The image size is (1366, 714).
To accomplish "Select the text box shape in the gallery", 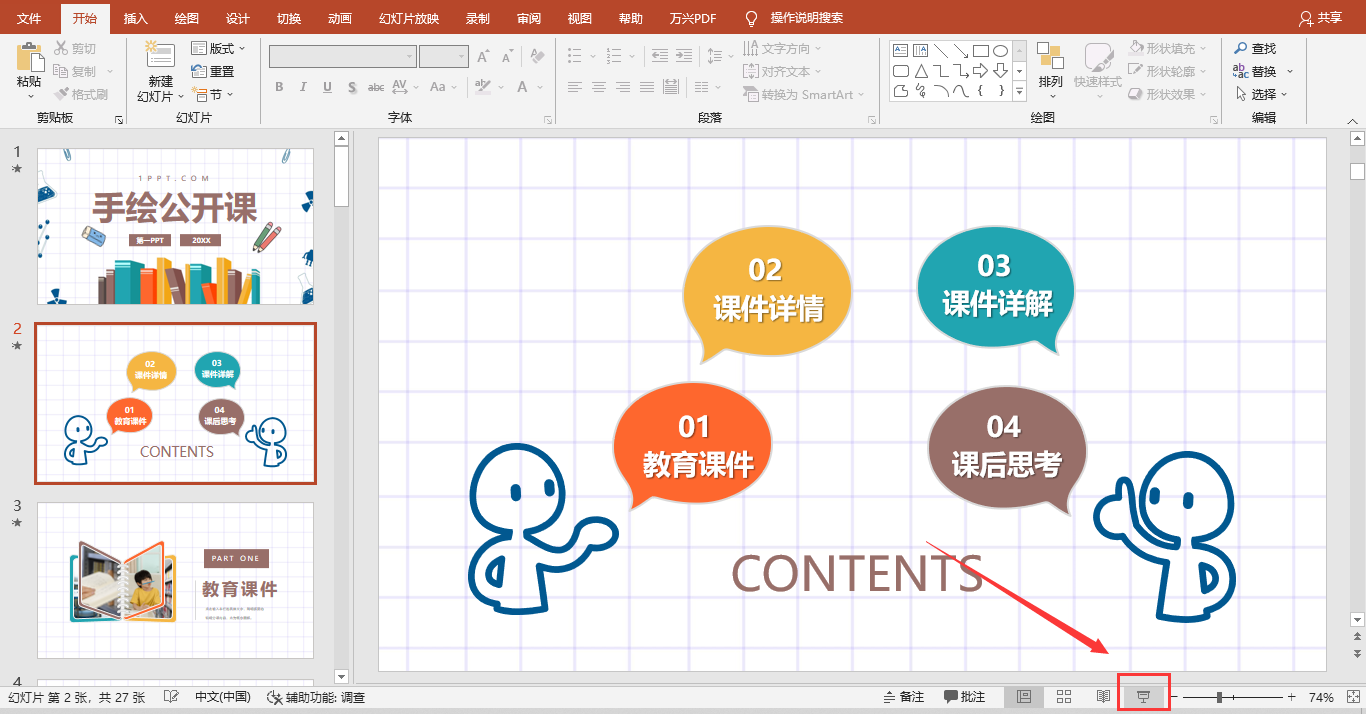I will coord(900,50).
